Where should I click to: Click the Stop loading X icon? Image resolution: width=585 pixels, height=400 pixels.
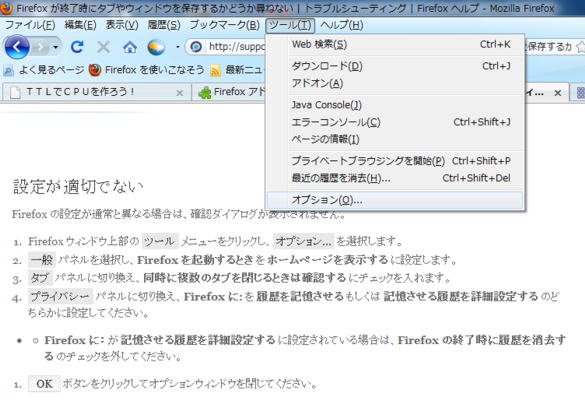(x=103, y=47)
